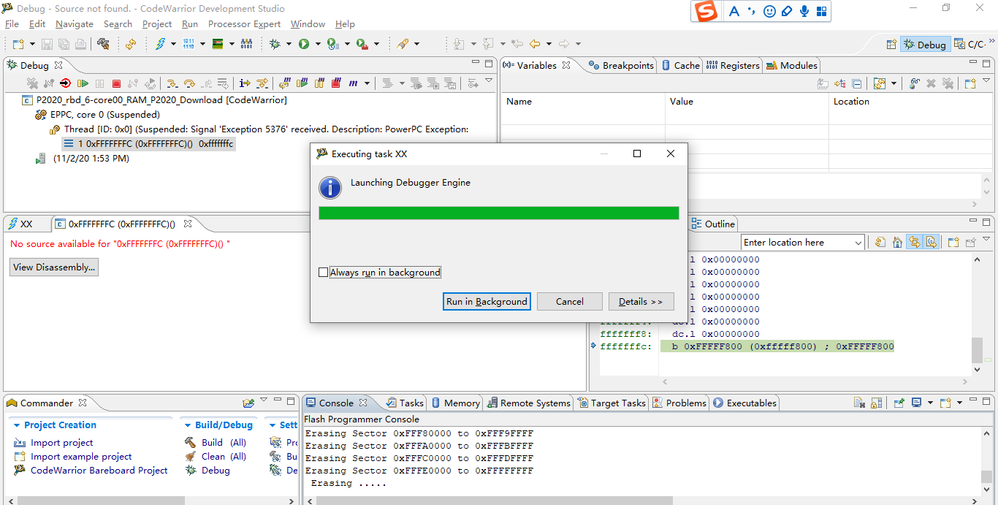The image size is (998, 505).
Task: Click the Step Into arrow icon
Action: (x=172, y=83)
